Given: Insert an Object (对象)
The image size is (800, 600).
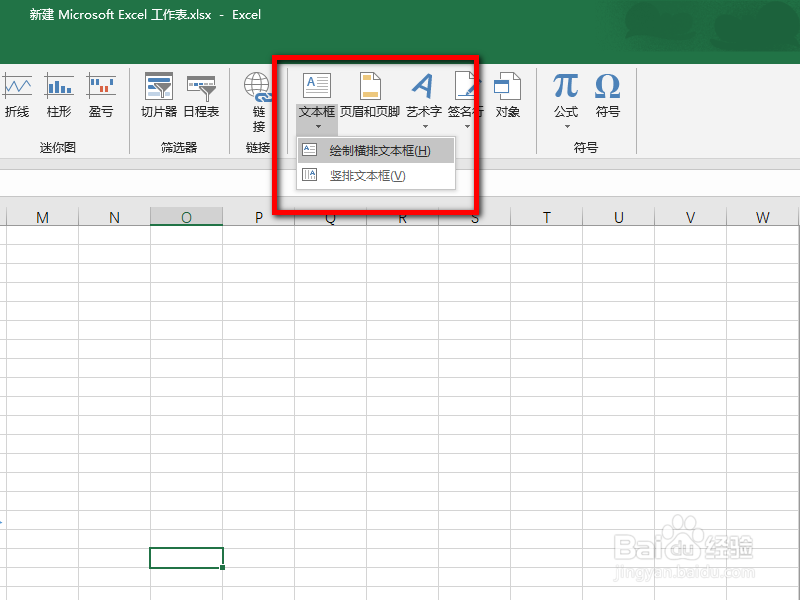Looking at the screenshot, I should click(508, 95).
